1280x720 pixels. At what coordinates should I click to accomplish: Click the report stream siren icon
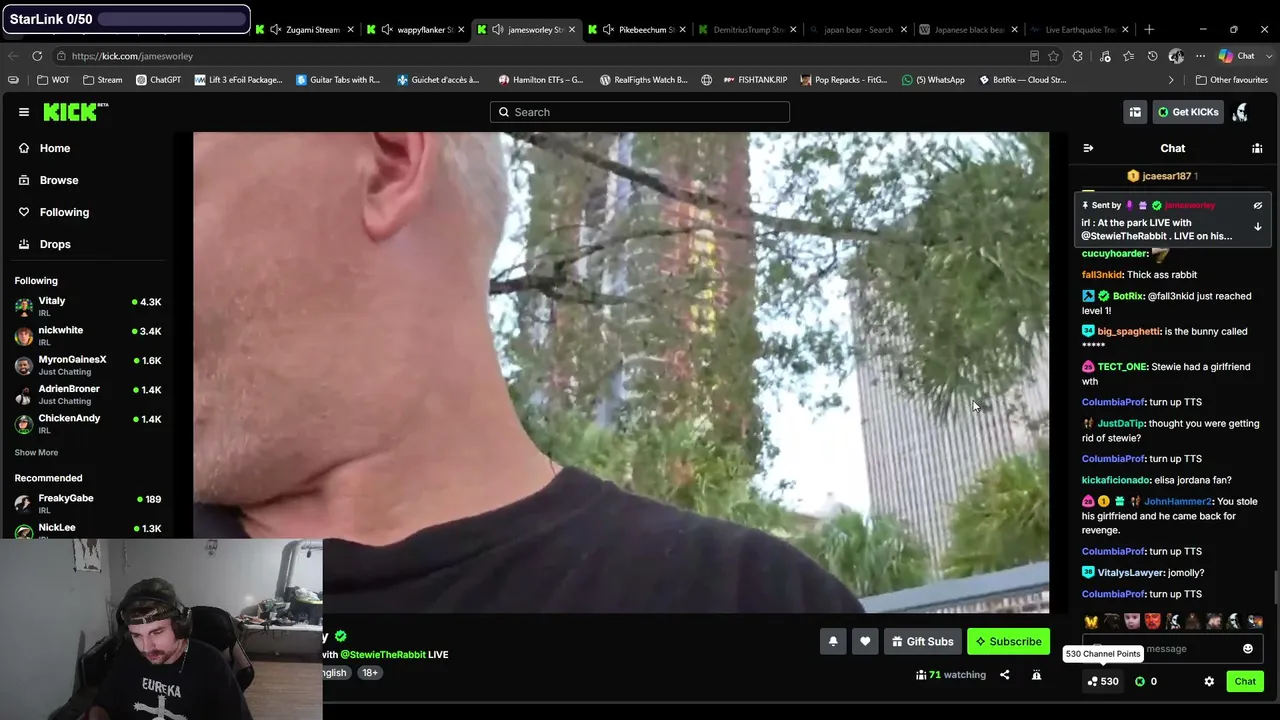click(x=1036, y=675)
